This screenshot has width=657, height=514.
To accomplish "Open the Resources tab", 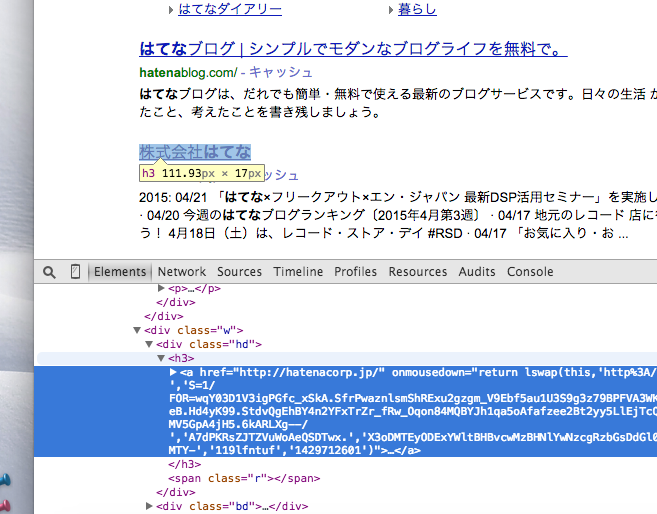I will [x=418, y=271].
